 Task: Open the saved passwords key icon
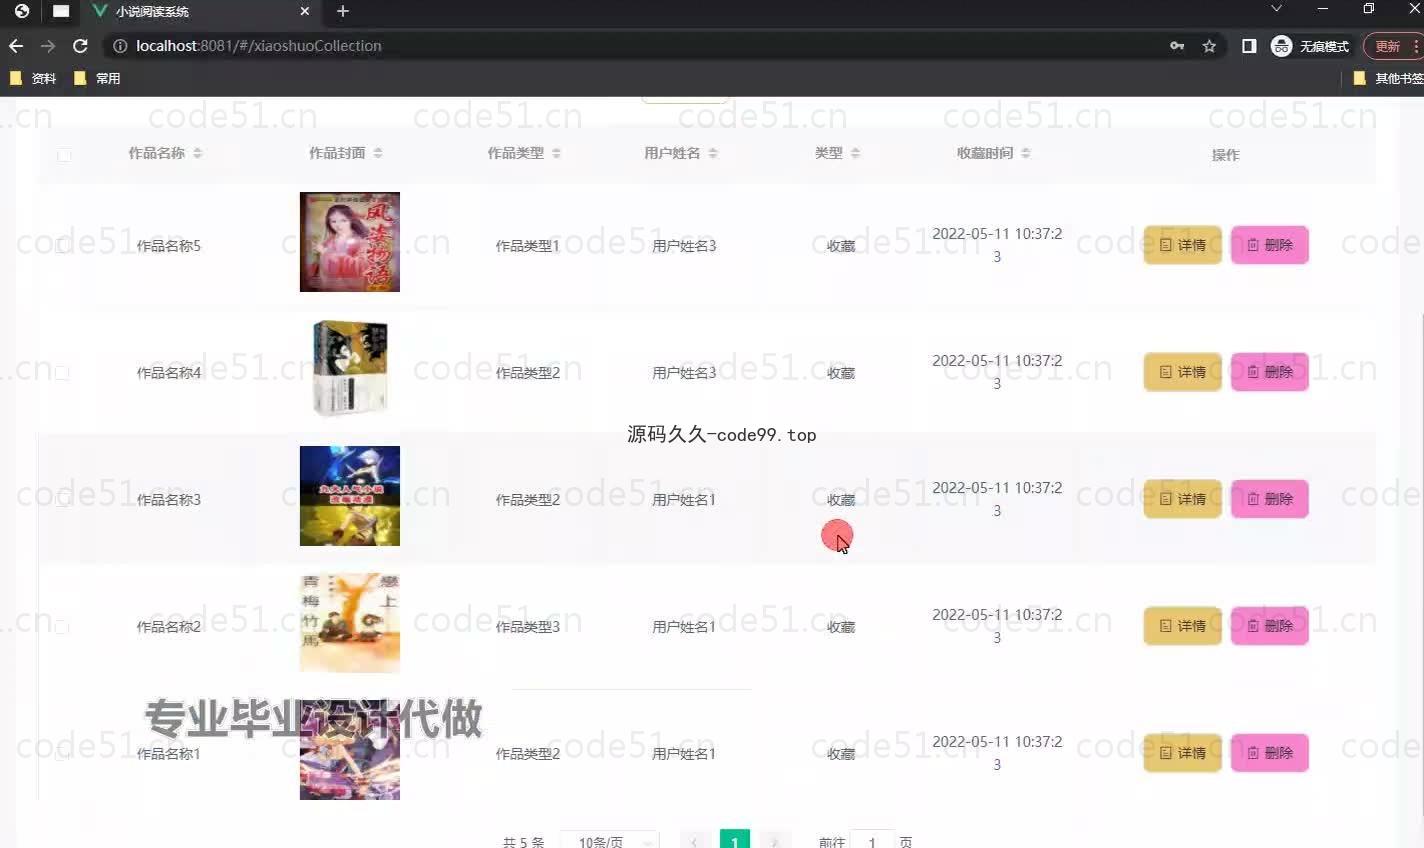(x=1177, y=46)
